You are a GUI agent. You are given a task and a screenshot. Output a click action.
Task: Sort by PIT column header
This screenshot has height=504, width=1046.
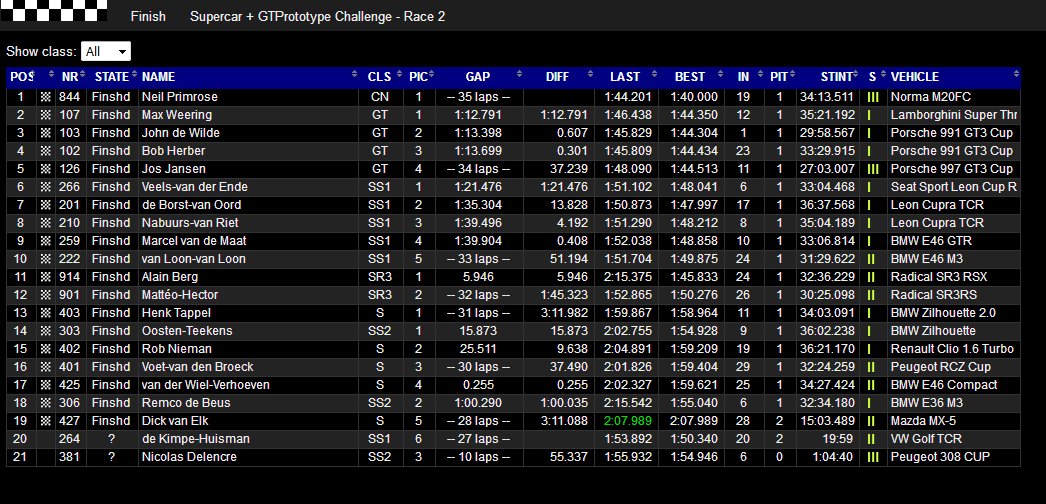[x=779, y=77]
